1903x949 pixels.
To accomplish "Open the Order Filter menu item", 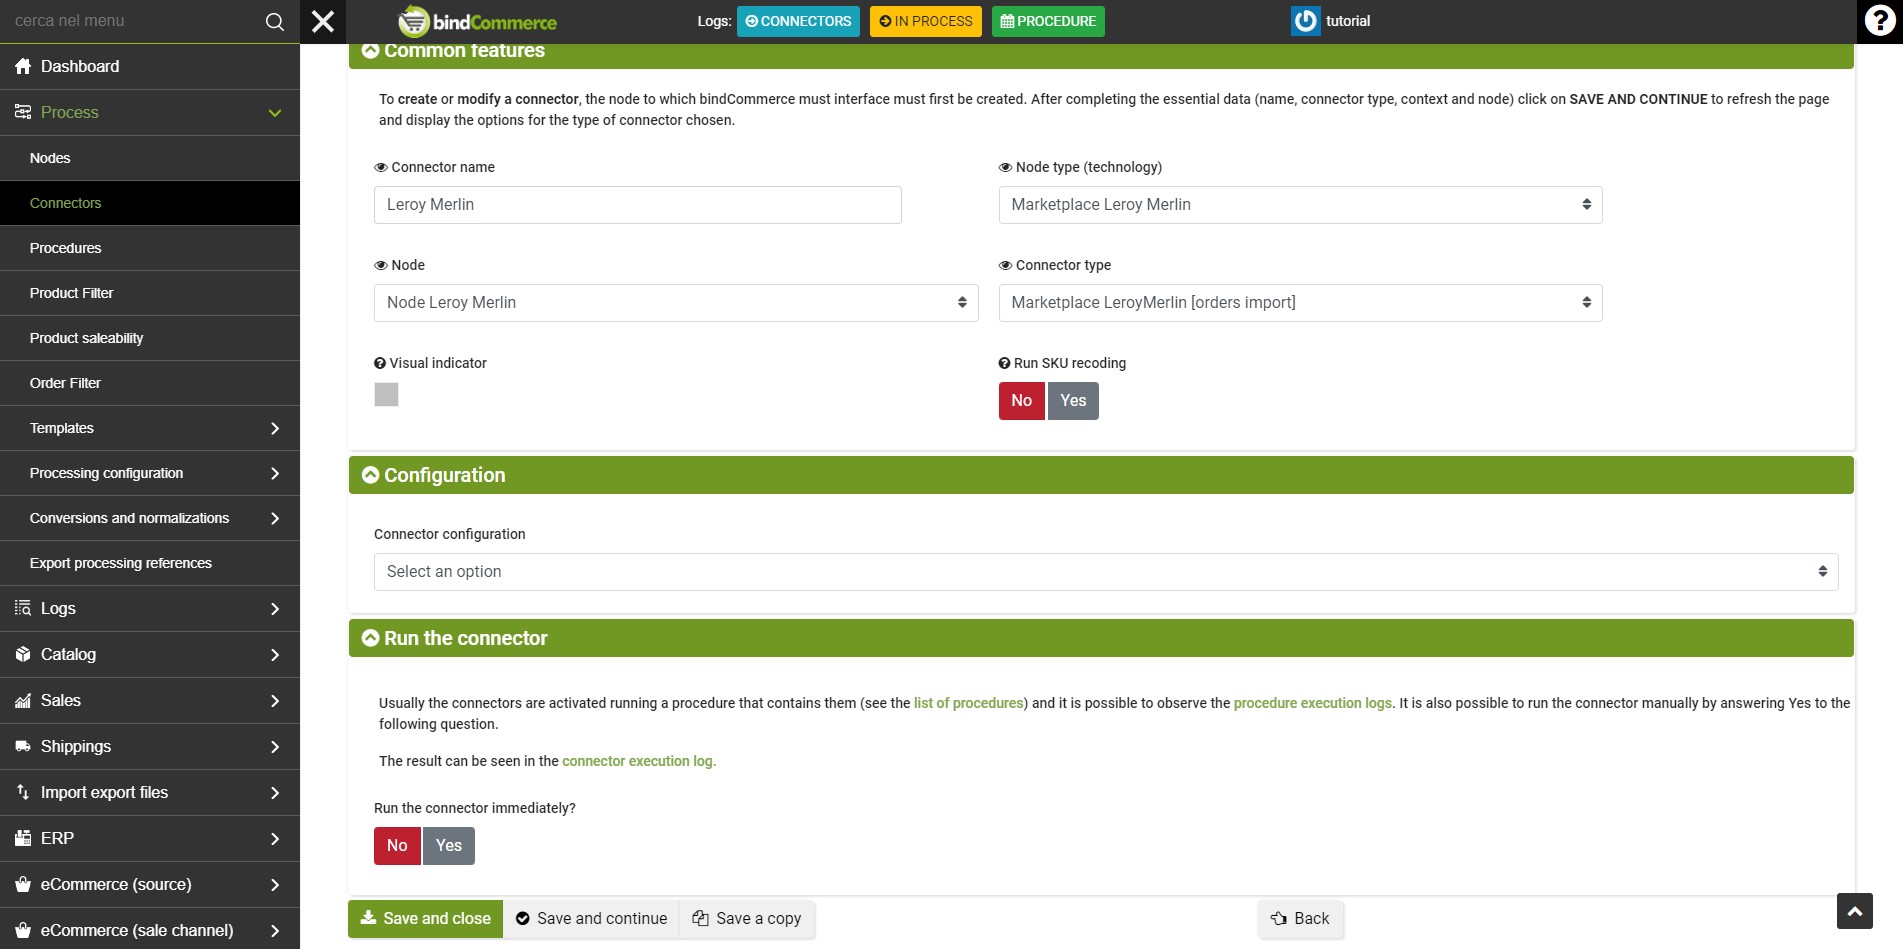I will 150,383.
